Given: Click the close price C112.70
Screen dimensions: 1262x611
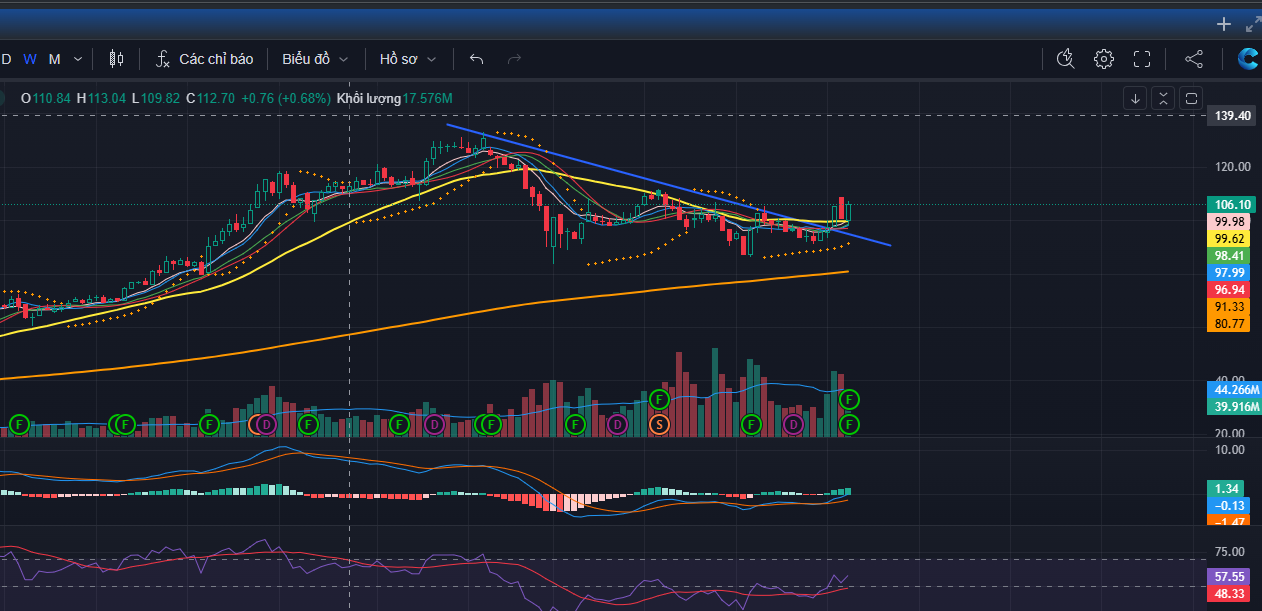Looking at the screenshot, I should [210, 98].
